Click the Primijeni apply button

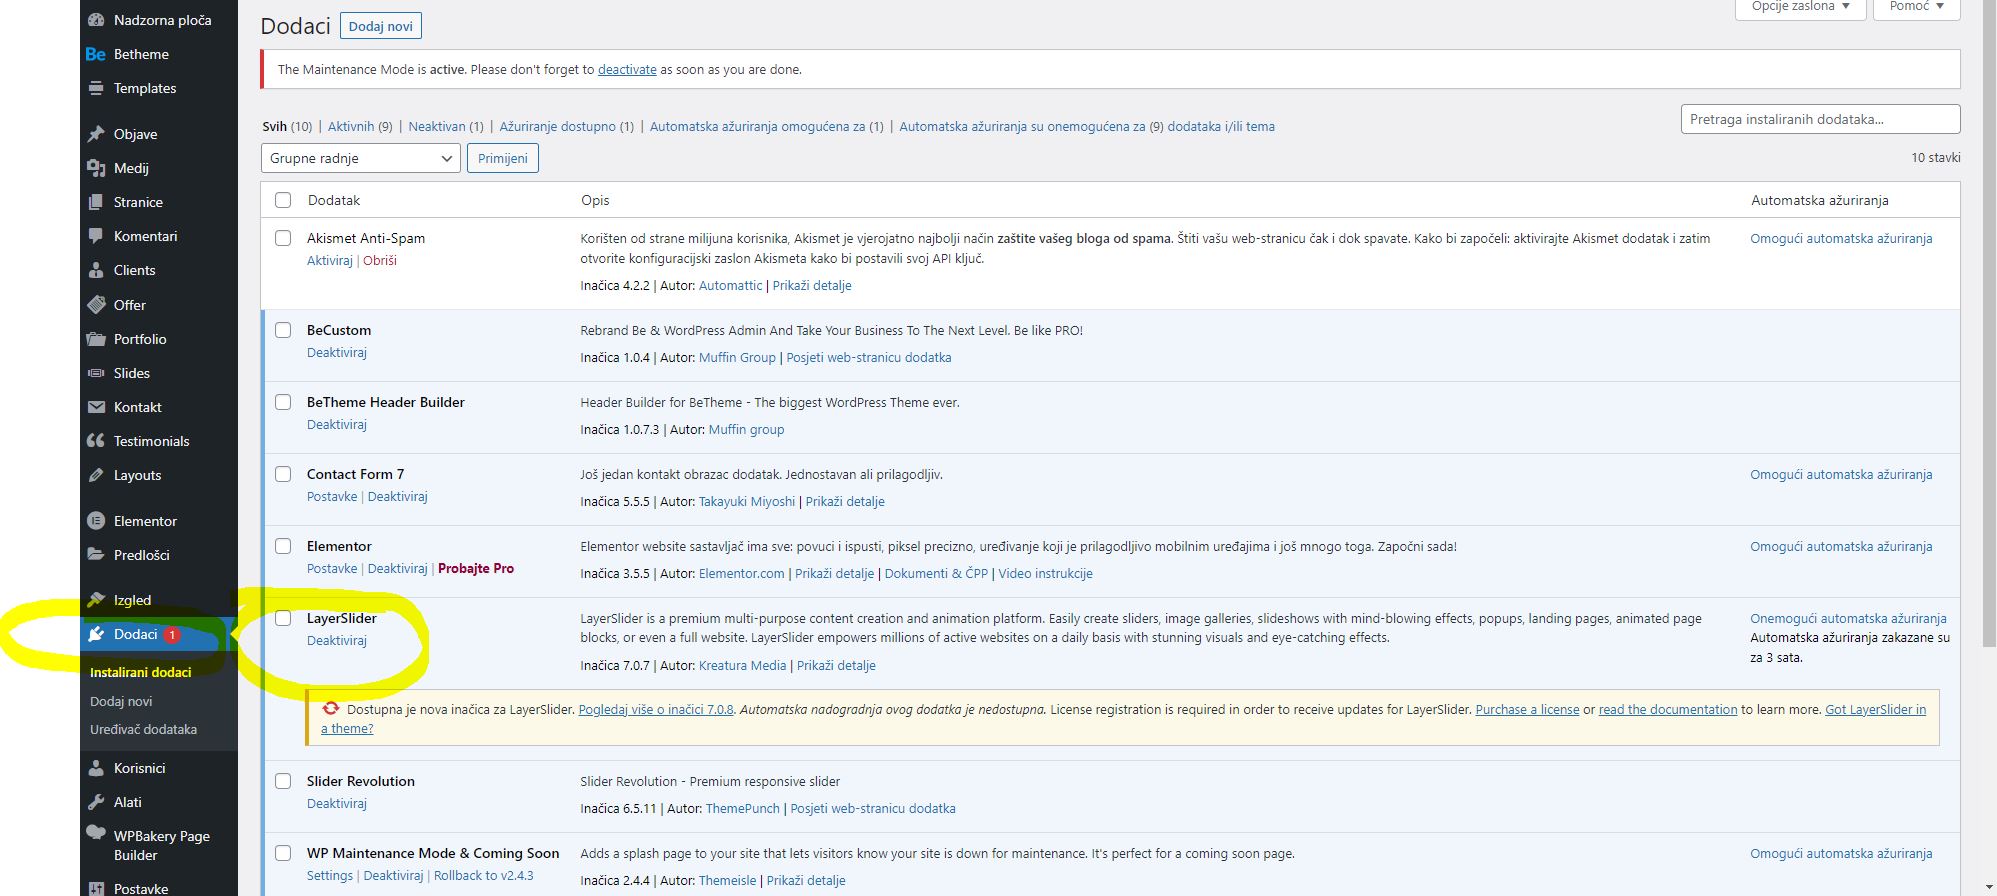(x=503, y=158)
